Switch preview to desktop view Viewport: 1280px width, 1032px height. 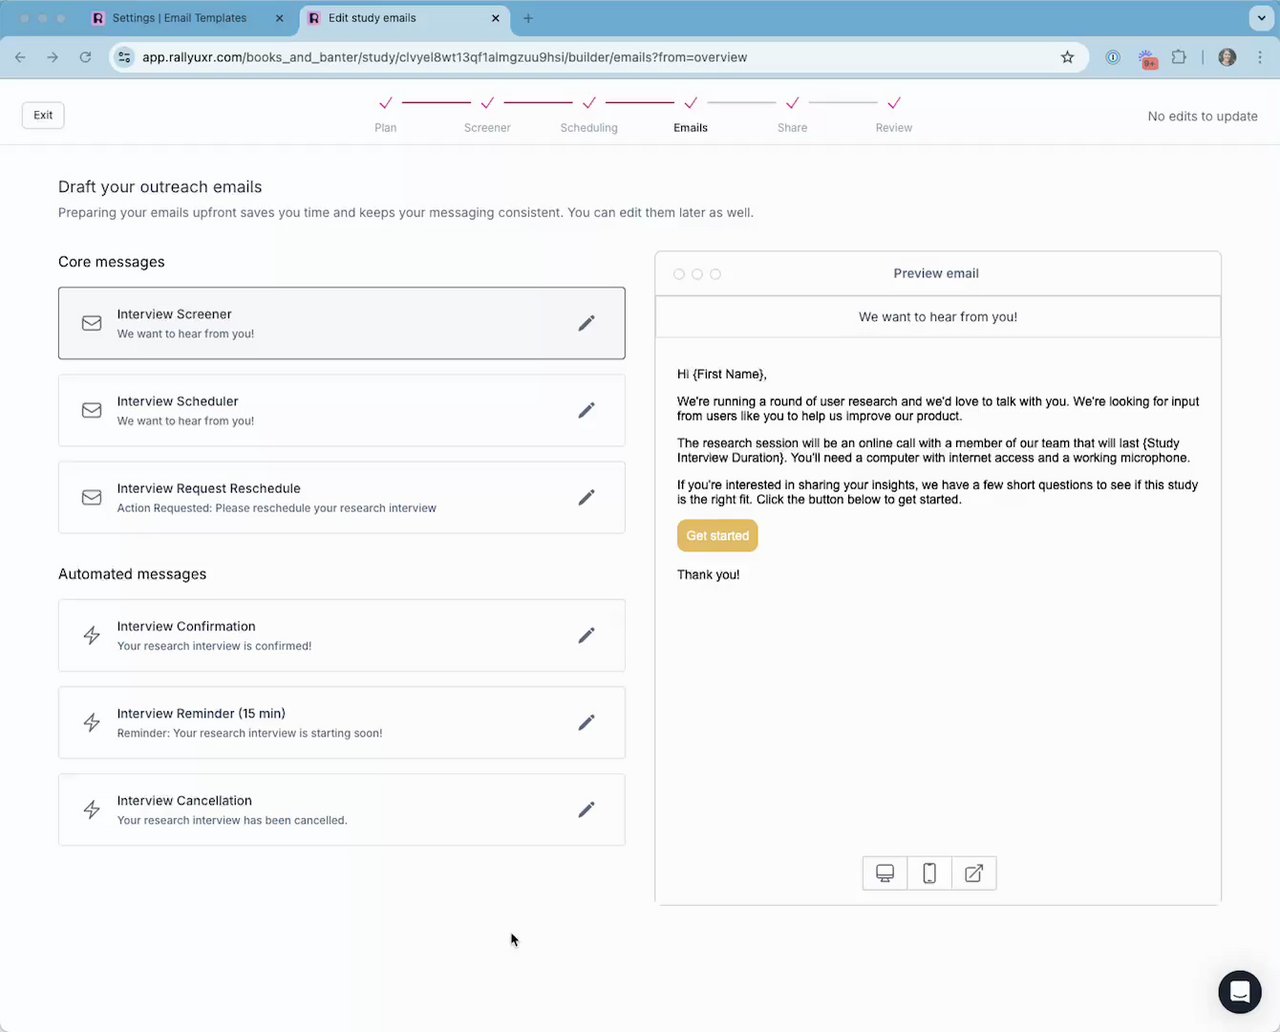coord(885,873)
